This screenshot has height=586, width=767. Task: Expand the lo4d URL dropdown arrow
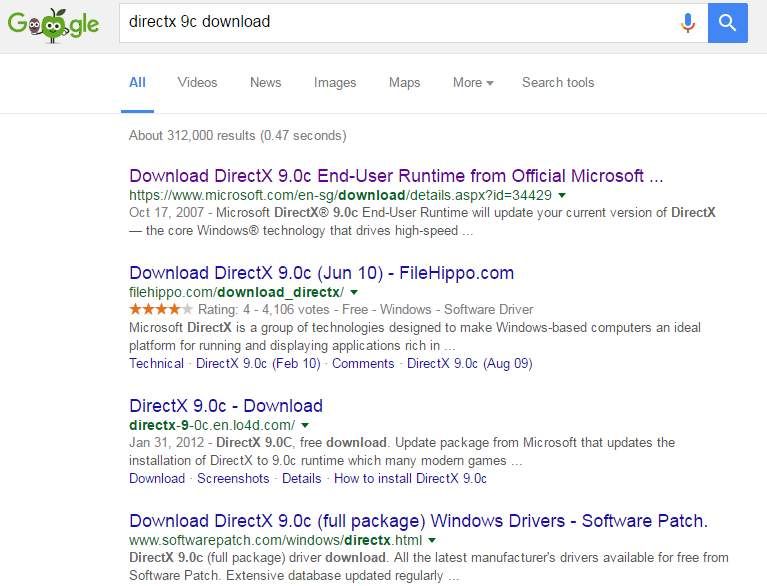click(305, 425)
